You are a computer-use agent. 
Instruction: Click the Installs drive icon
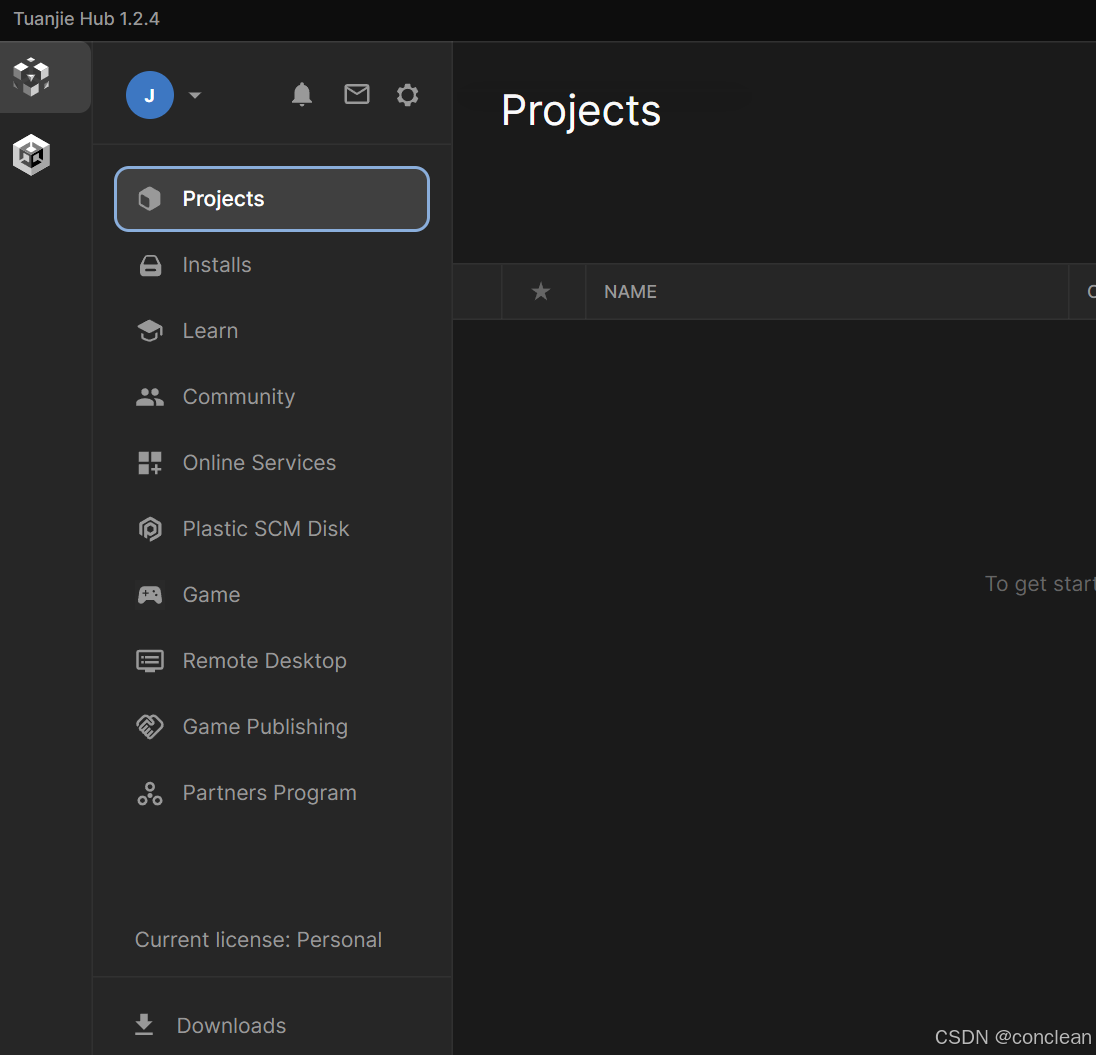pos(150,266)
